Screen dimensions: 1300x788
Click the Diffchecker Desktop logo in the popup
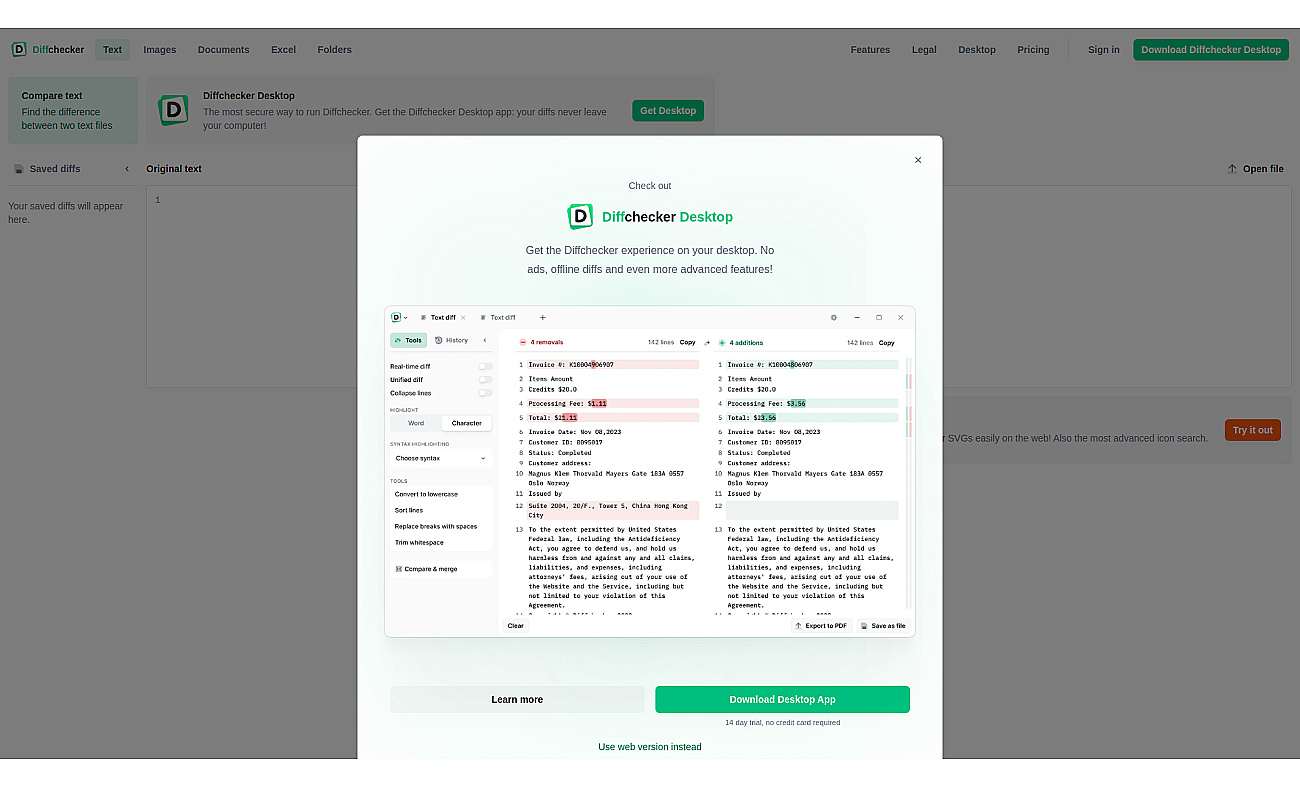coord(650,217)
